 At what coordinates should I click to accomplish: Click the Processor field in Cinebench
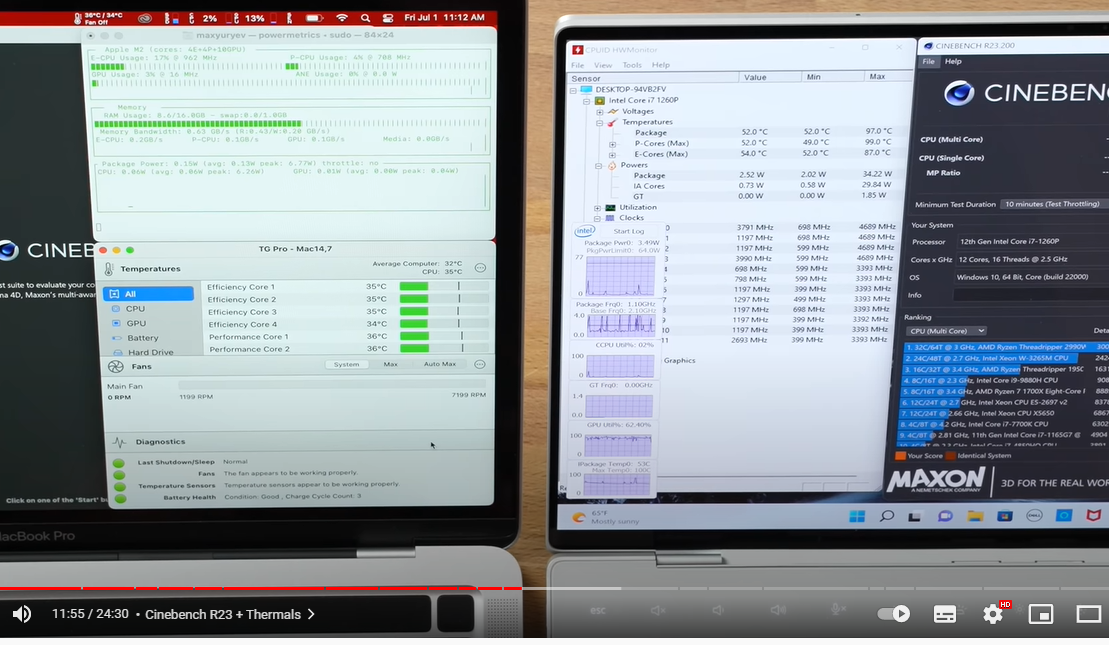(1031, 241)
